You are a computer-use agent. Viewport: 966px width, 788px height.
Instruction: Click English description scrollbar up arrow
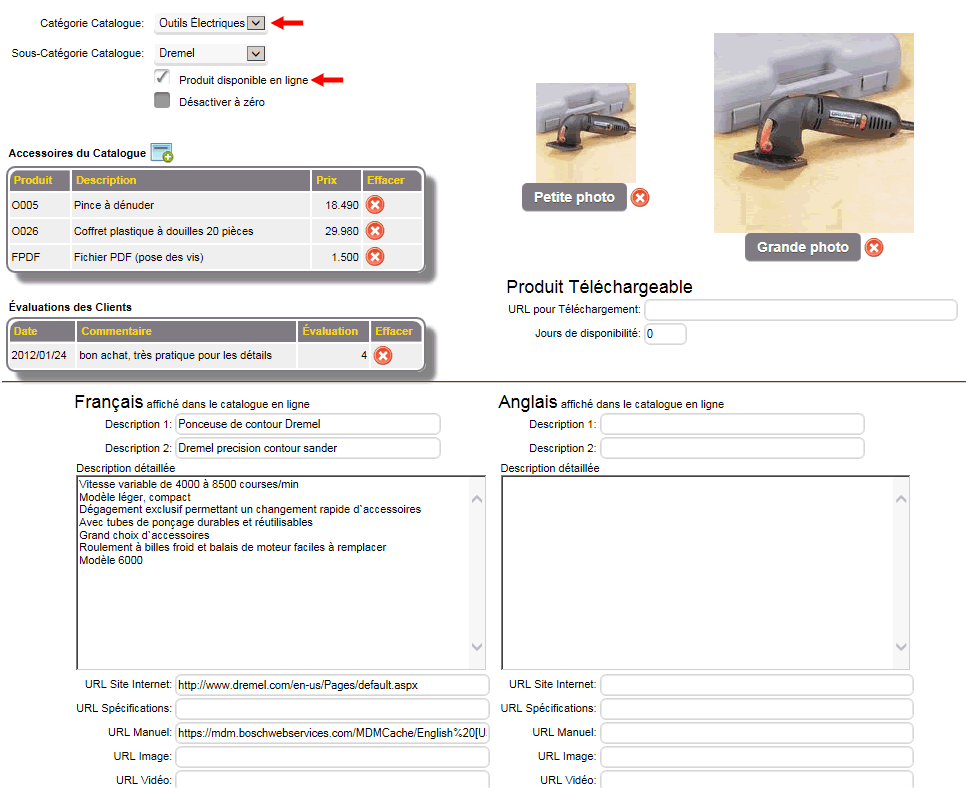point(901,499)
